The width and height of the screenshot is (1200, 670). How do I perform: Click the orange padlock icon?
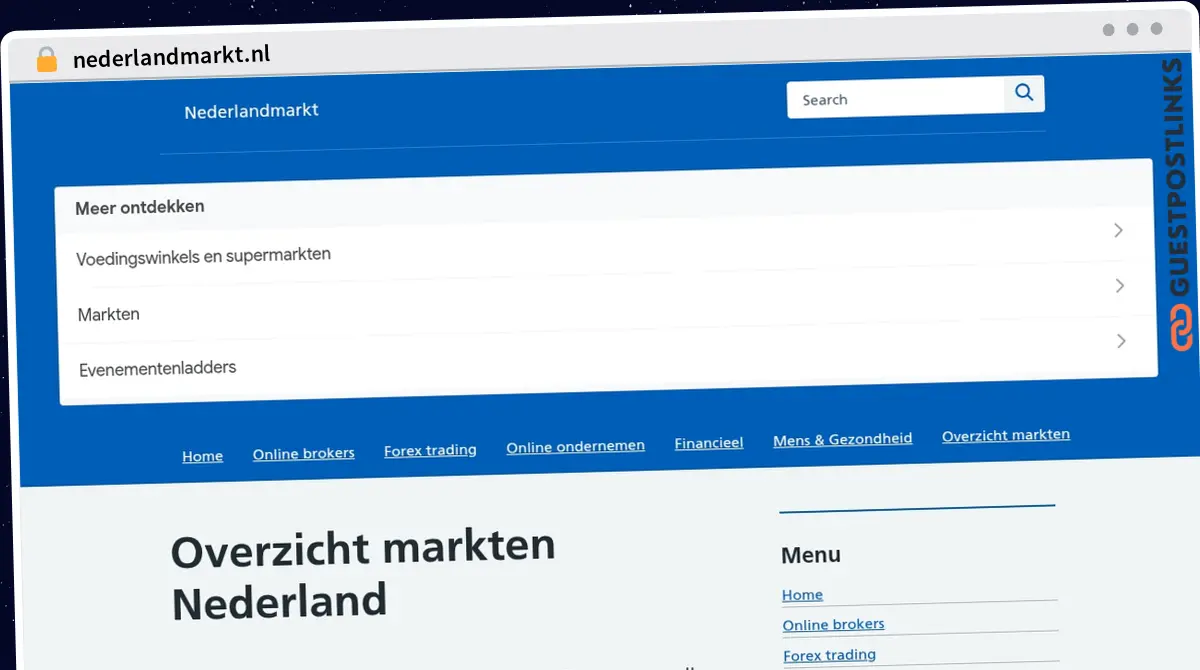[x=47, y=60]
